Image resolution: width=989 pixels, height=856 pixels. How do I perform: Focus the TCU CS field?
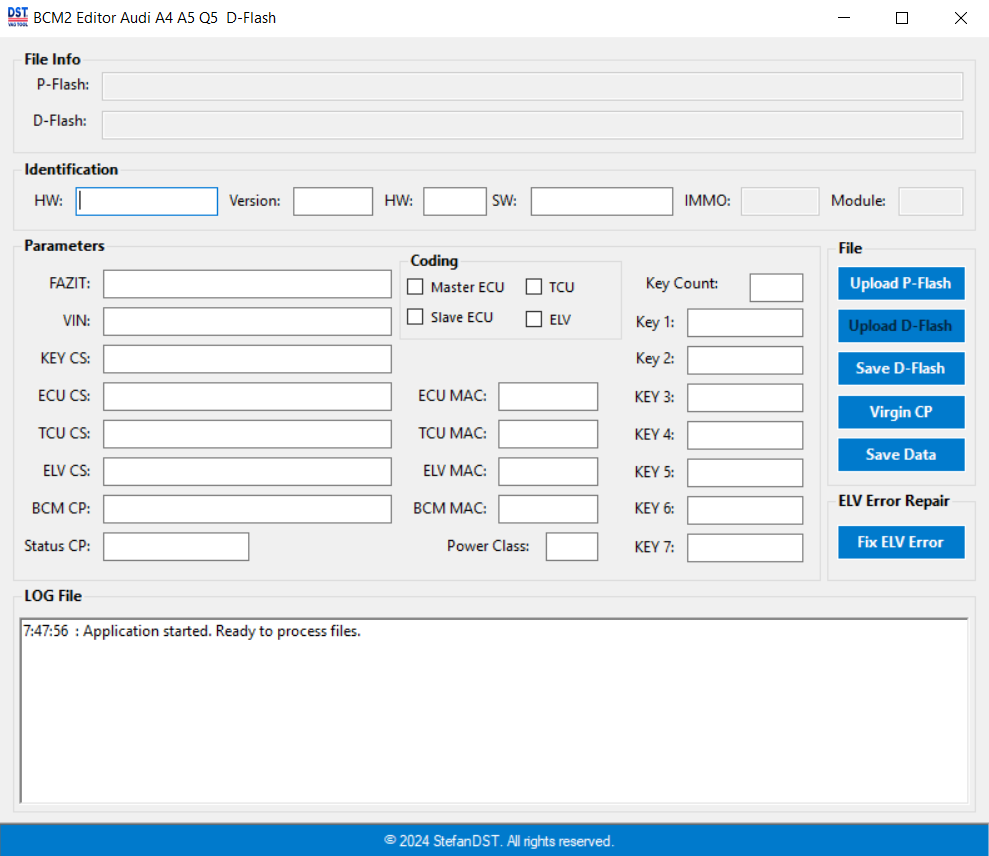pyautogui.click(x=247, y=434)
